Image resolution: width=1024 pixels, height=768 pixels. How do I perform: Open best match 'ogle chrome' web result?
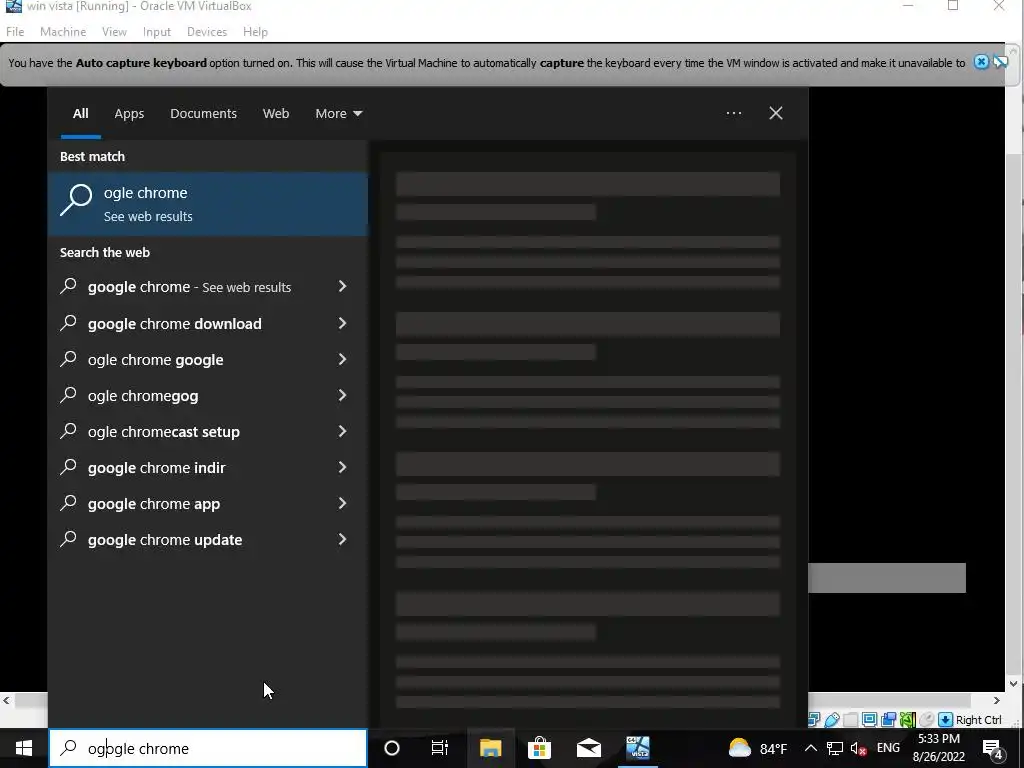click(x=208, y=204)
